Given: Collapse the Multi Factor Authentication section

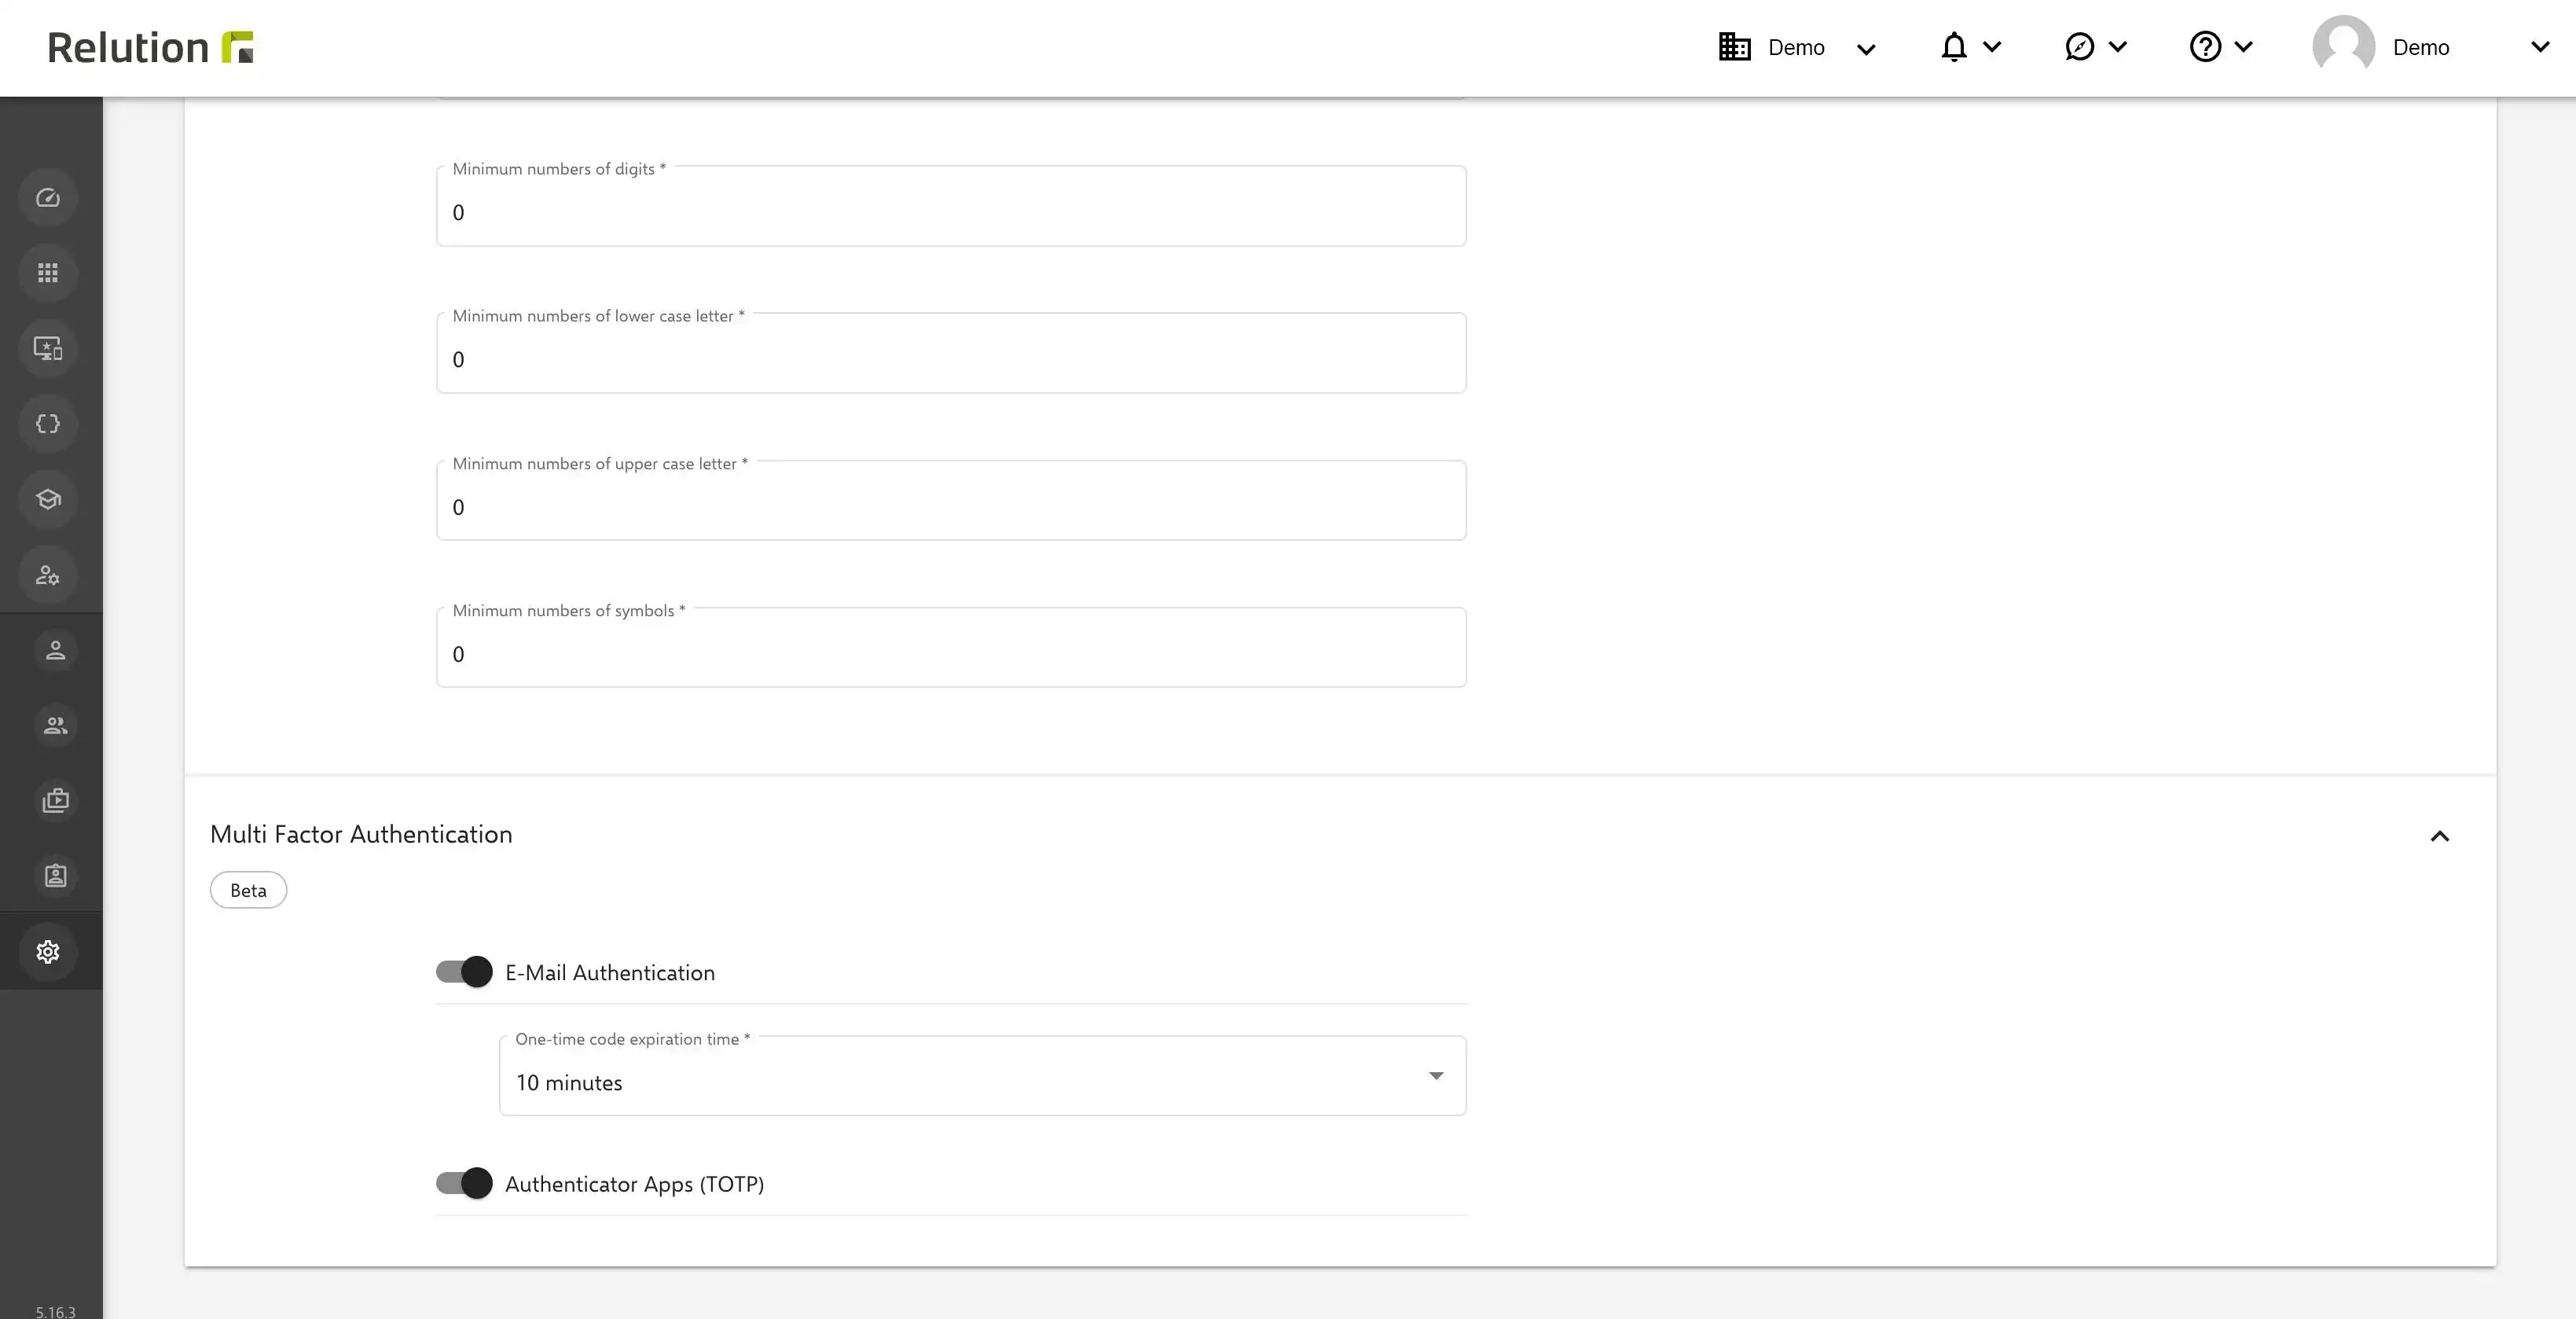Looking at the screenshot, I should click(x=2440, y=836).
